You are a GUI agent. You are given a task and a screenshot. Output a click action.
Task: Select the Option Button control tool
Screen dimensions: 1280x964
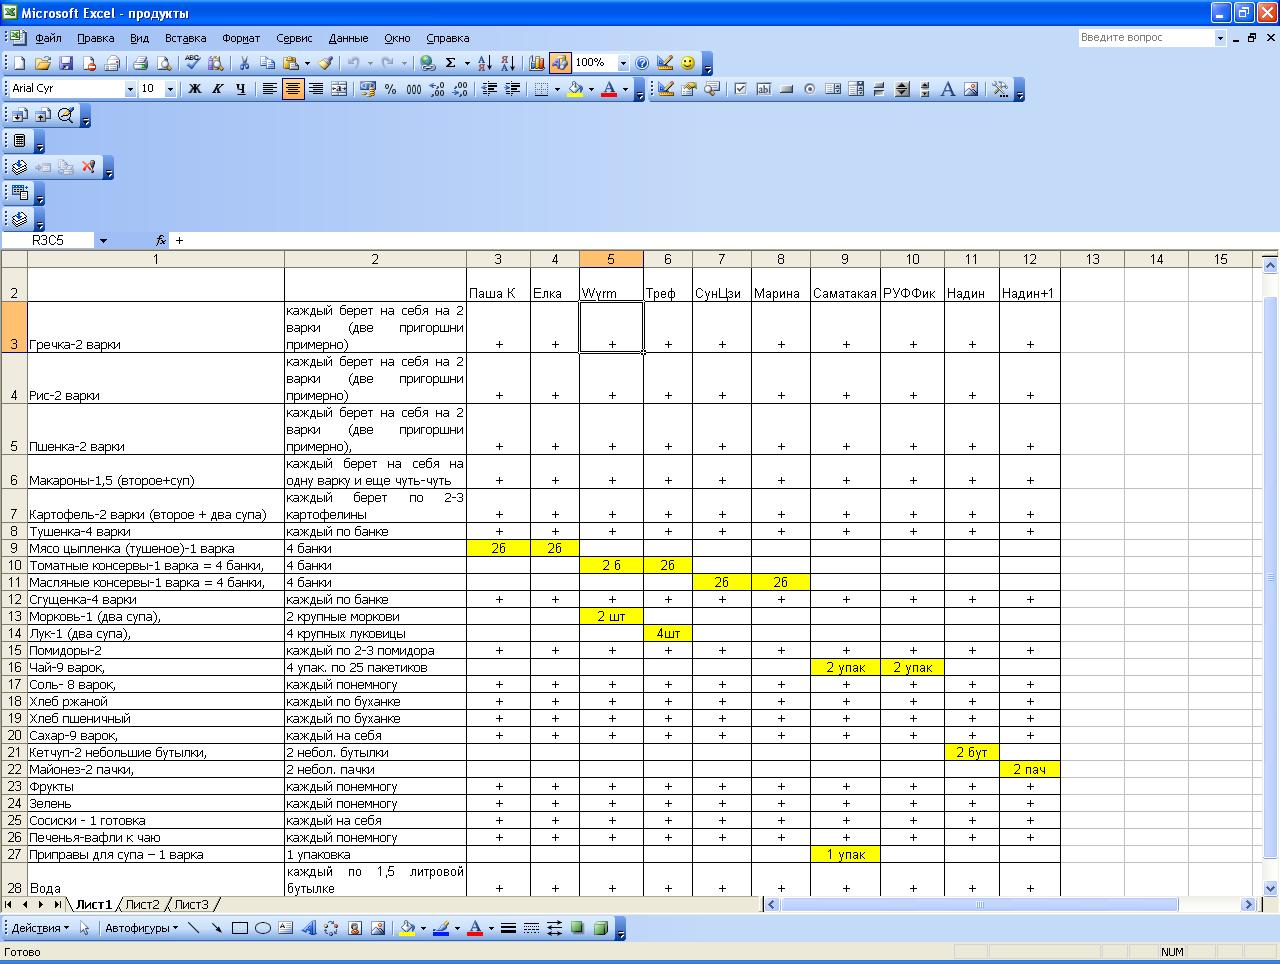click(809, 89)
